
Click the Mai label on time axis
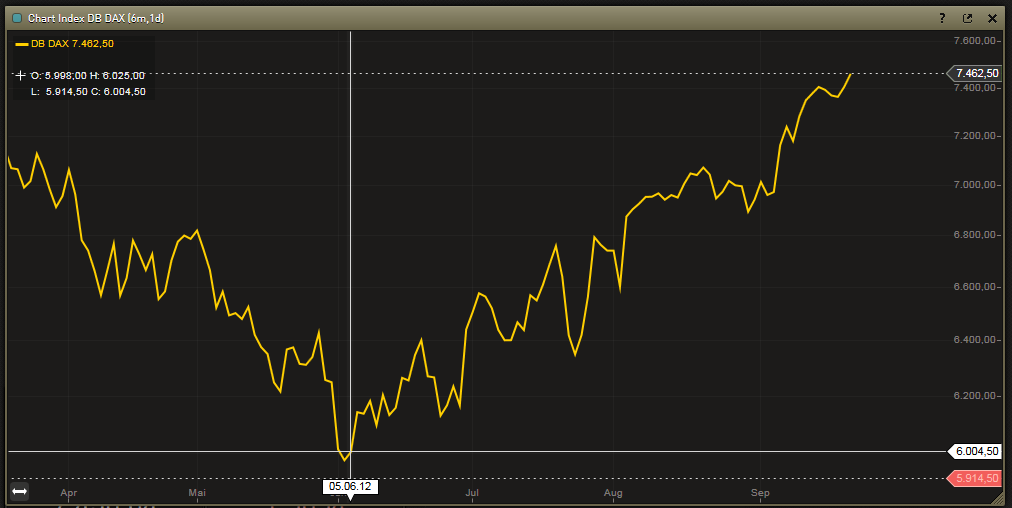pyautogui.click(x=197, y=493)
